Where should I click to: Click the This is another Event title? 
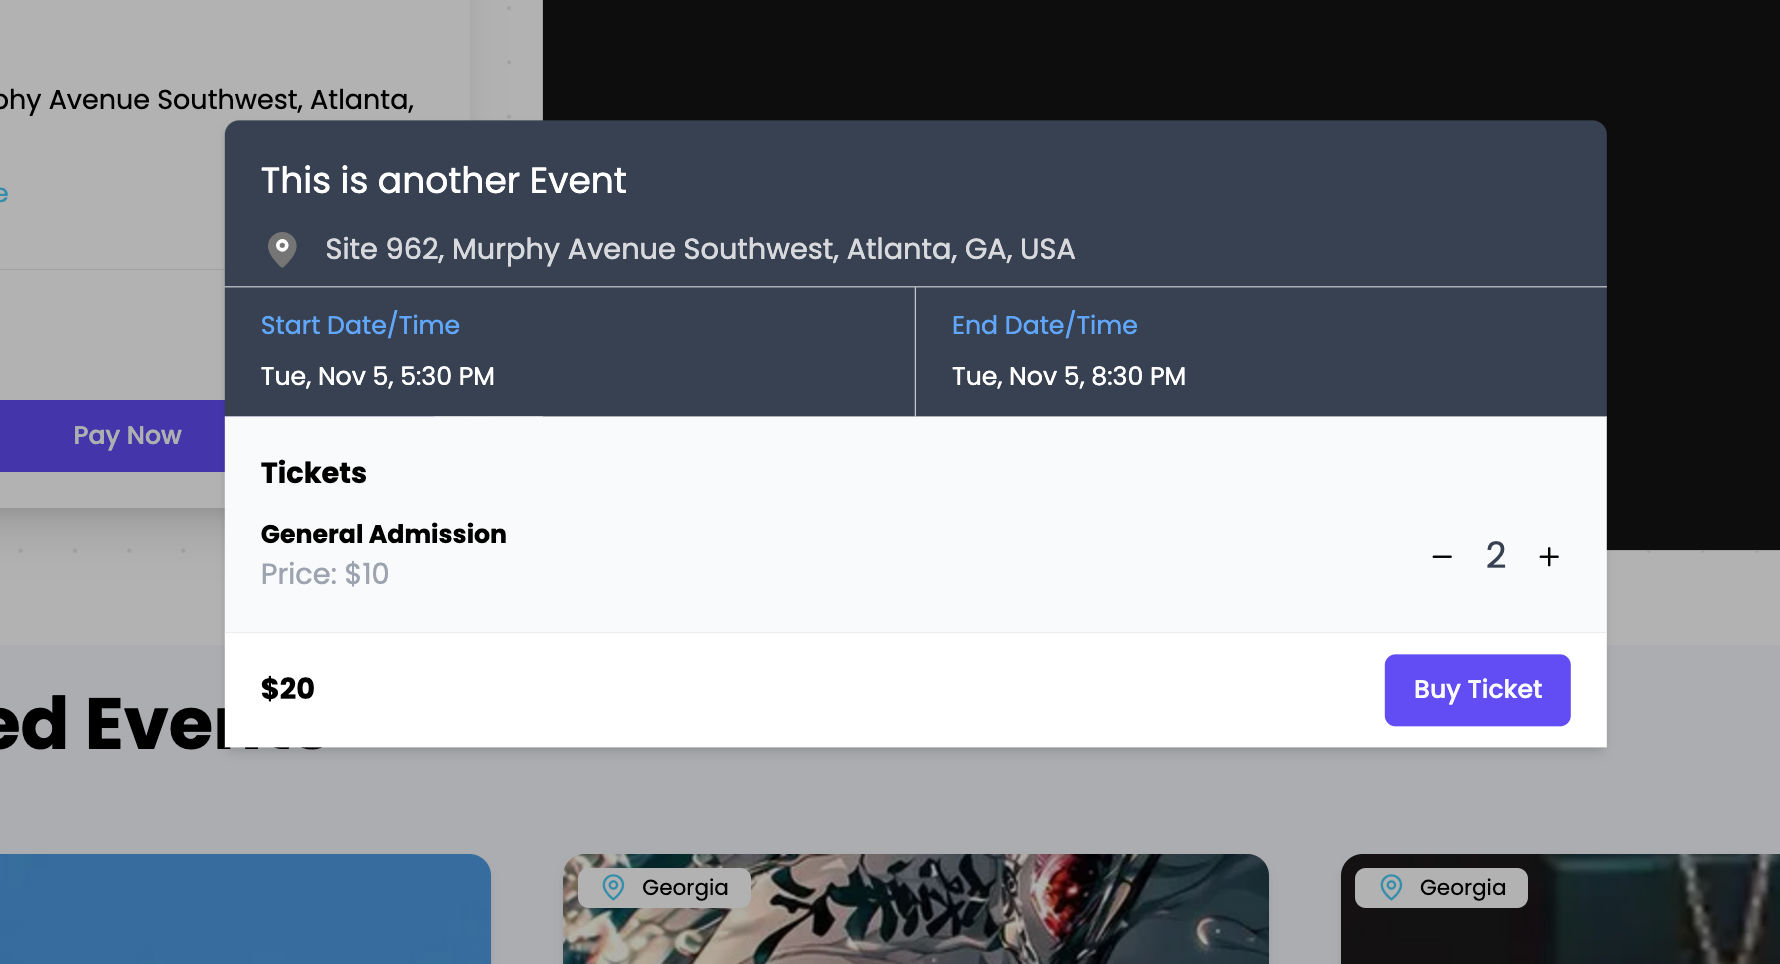pos(443,181)
